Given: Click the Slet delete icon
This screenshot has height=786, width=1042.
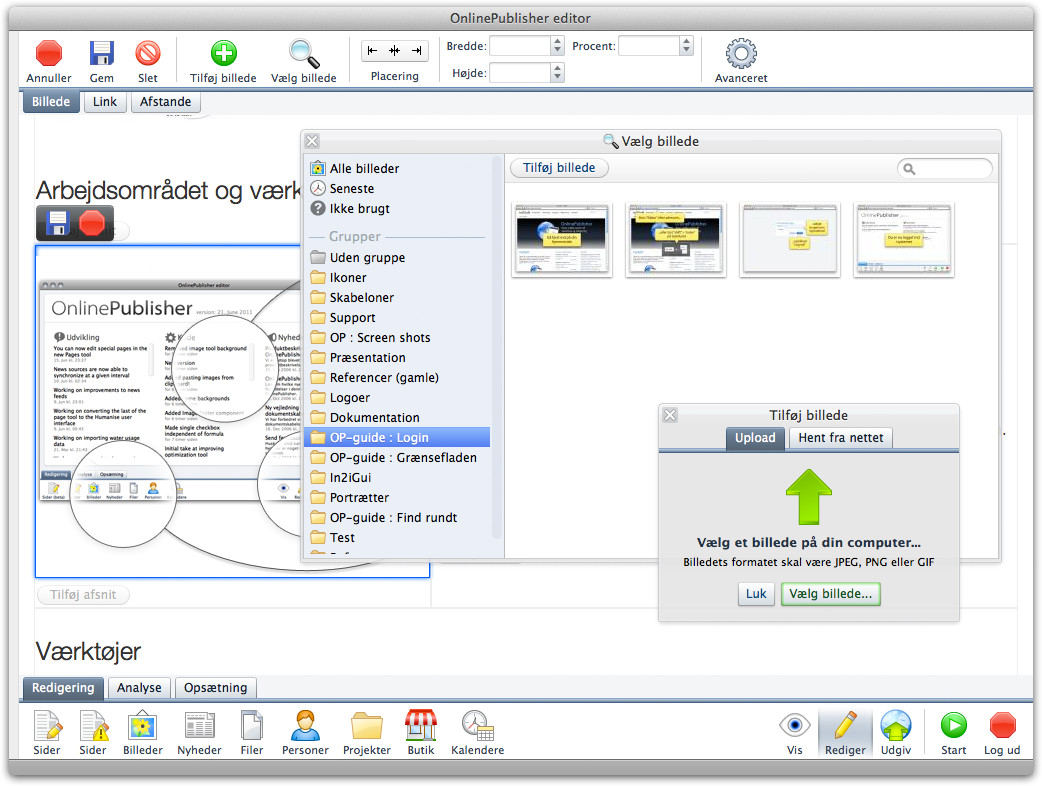Looking at the screenshot, I should coord(148,53).
